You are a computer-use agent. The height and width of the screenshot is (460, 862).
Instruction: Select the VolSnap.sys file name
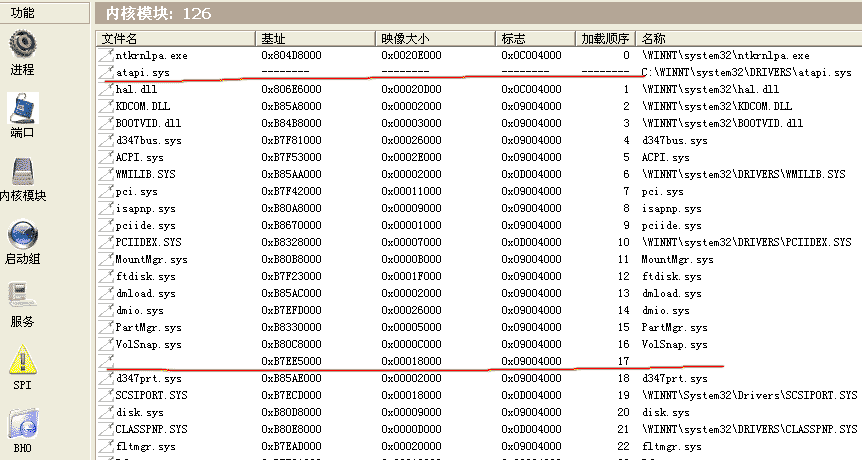[x=148, y=345]
